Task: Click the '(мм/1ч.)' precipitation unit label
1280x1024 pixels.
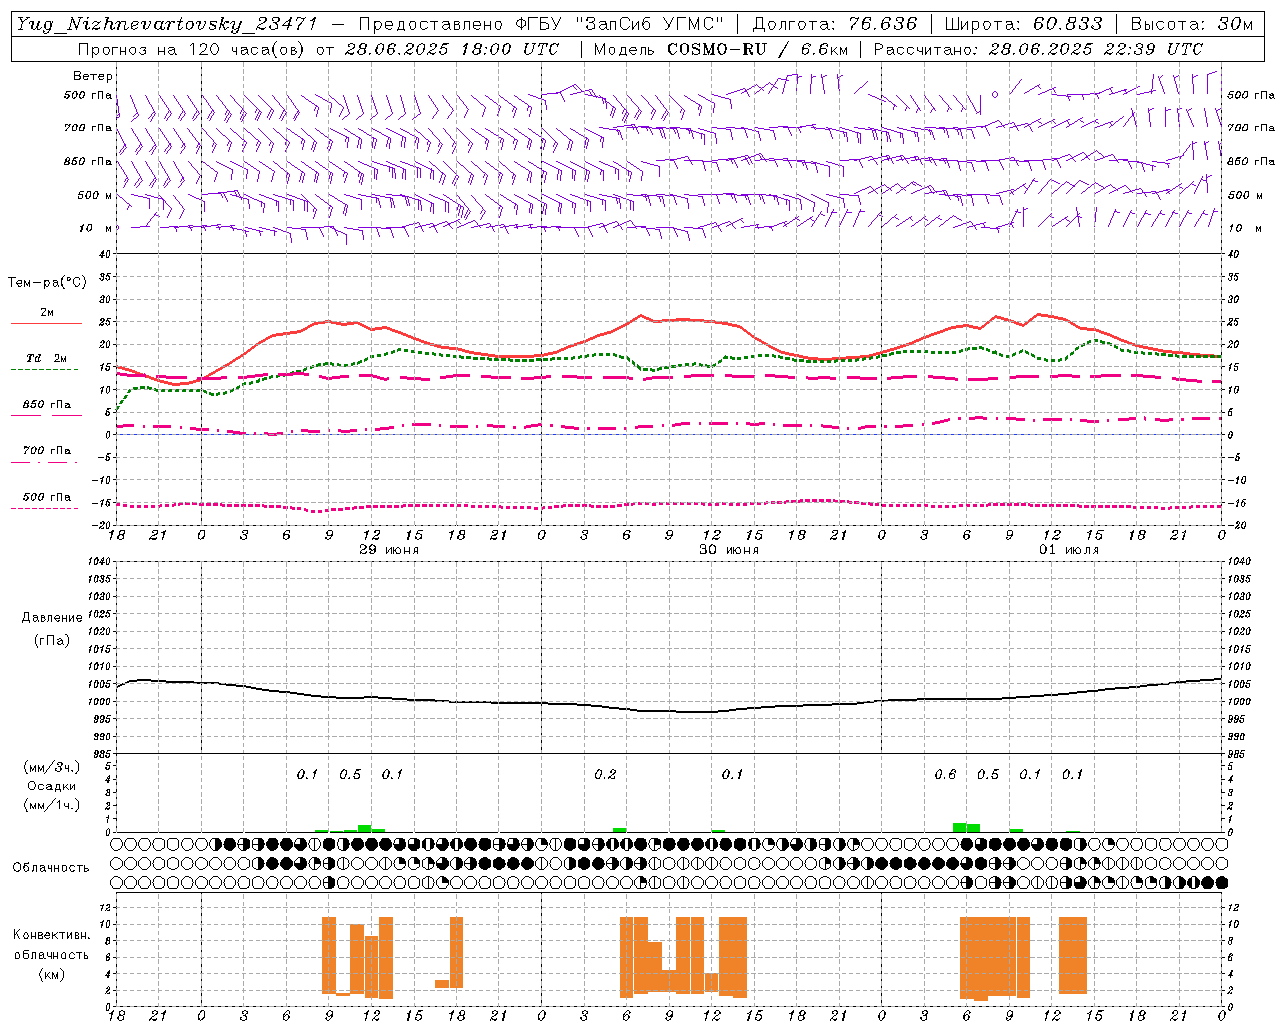Action: coord(52,804)
